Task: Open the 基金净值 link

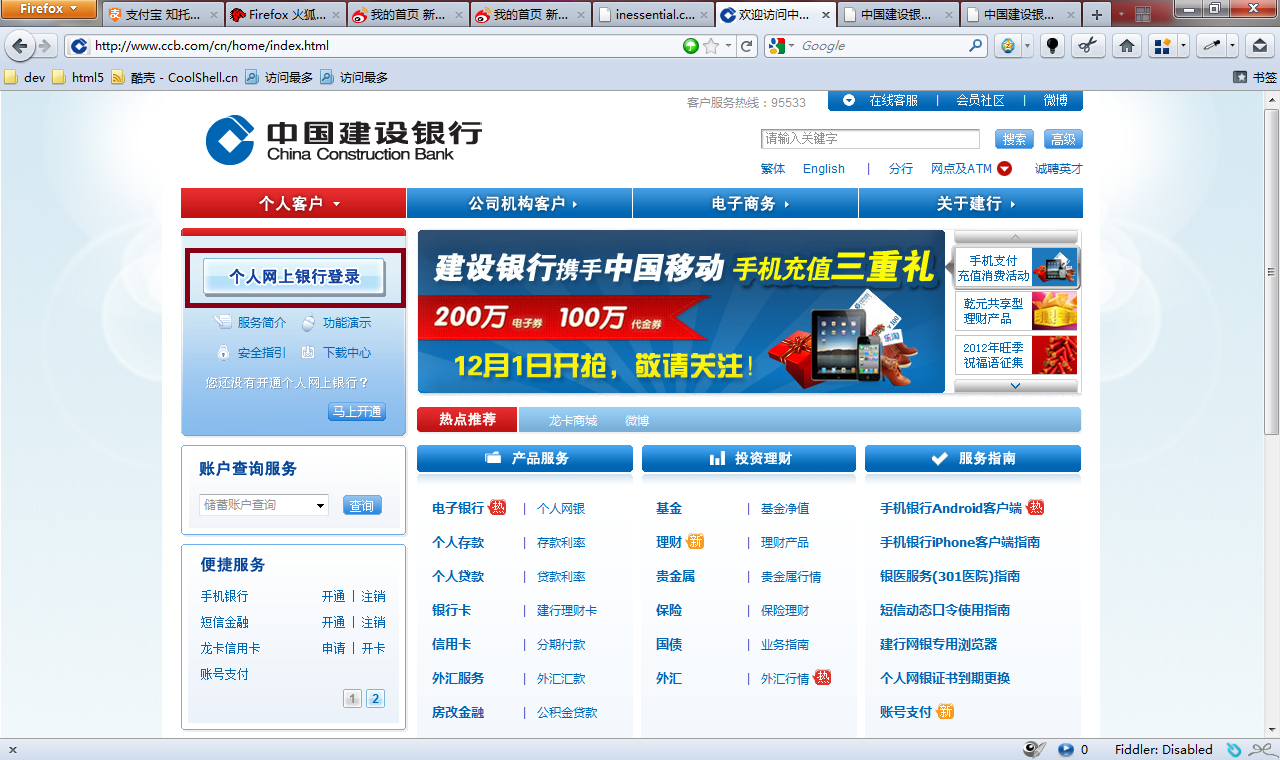Action: (785, 508)
